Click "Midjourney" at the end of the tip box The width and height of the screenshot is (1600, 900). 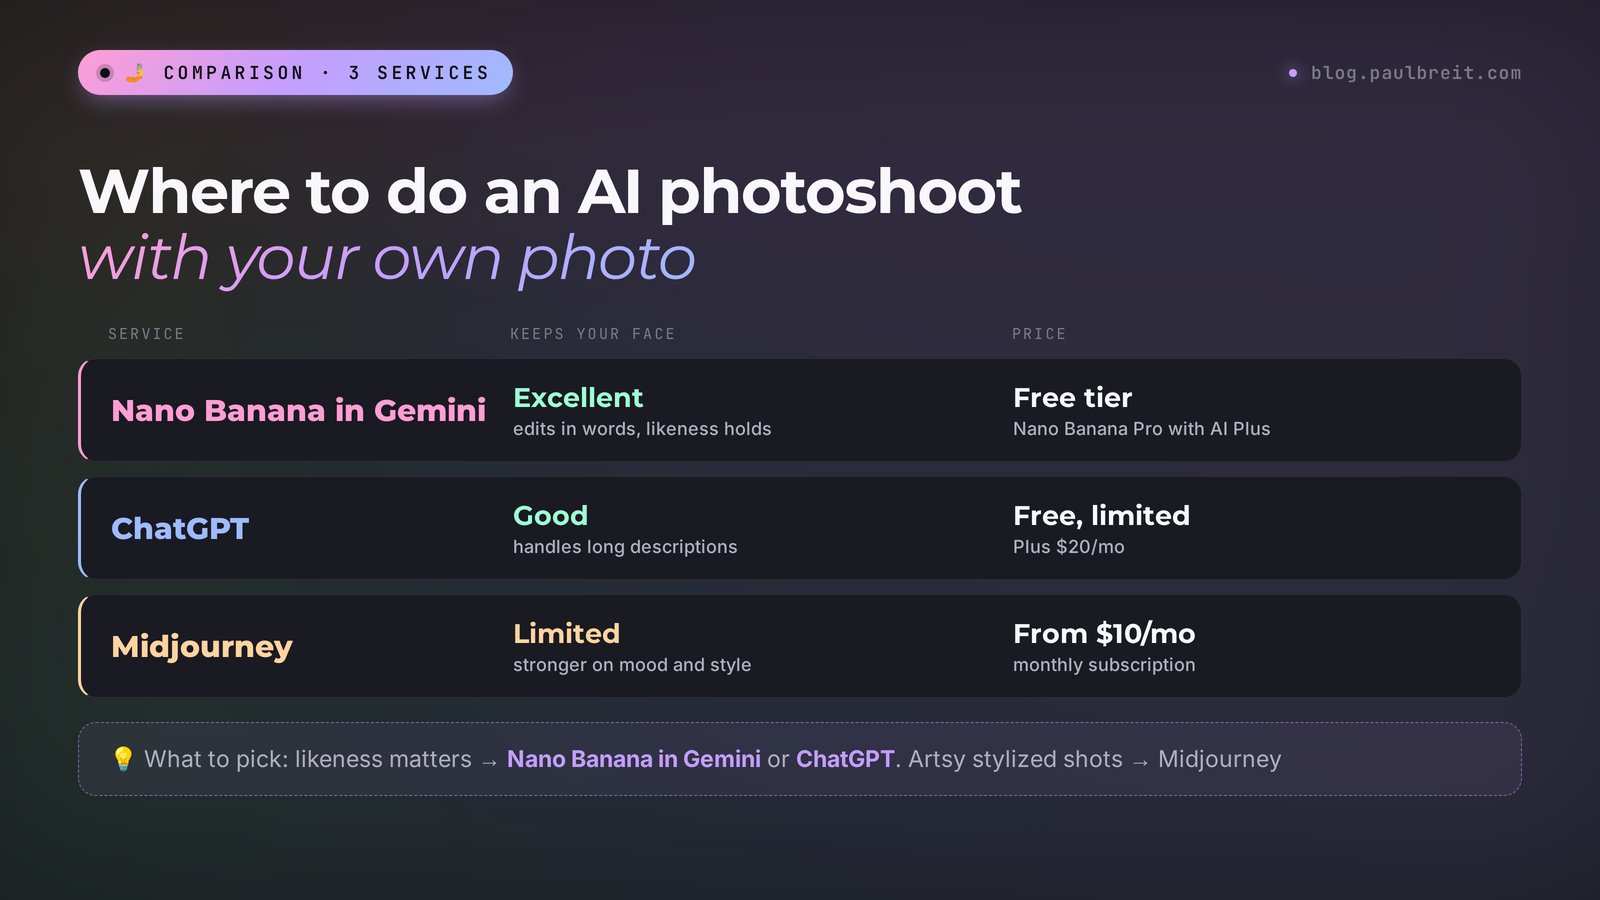(x=1219, y=760)
